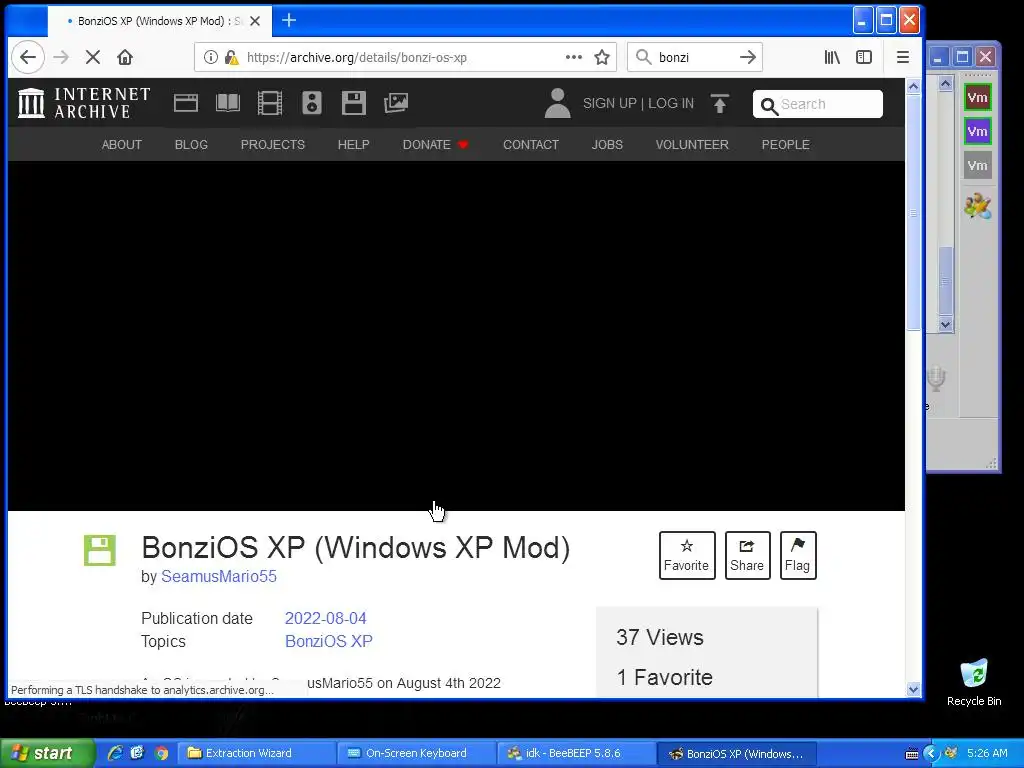
Task: Open the Texts book icon
Action: (x=228, y=103)
